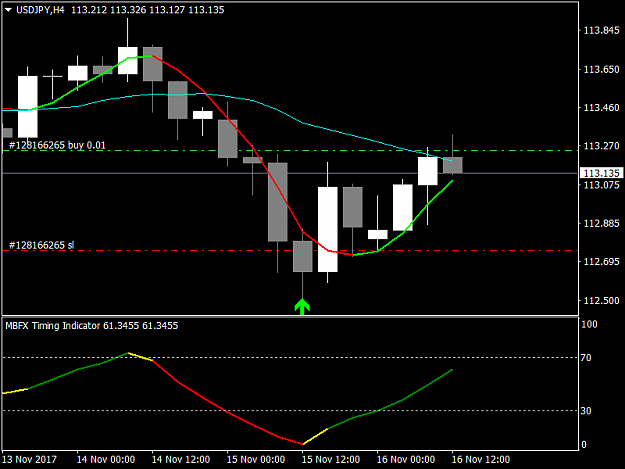Click the current price tag 113.135
This screenshot has height=469, width=625.
(602, 173)
